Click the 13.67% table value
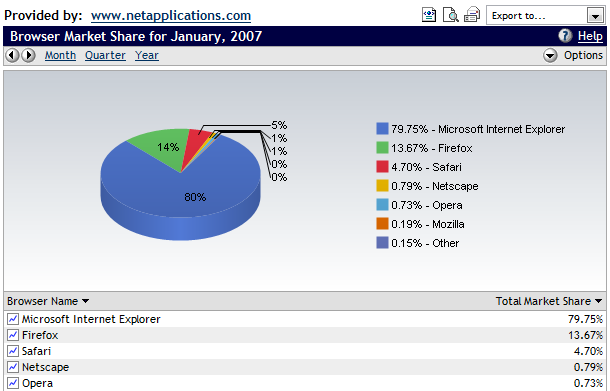This screenshot has height=391, width=610. (x=585, y=335)
